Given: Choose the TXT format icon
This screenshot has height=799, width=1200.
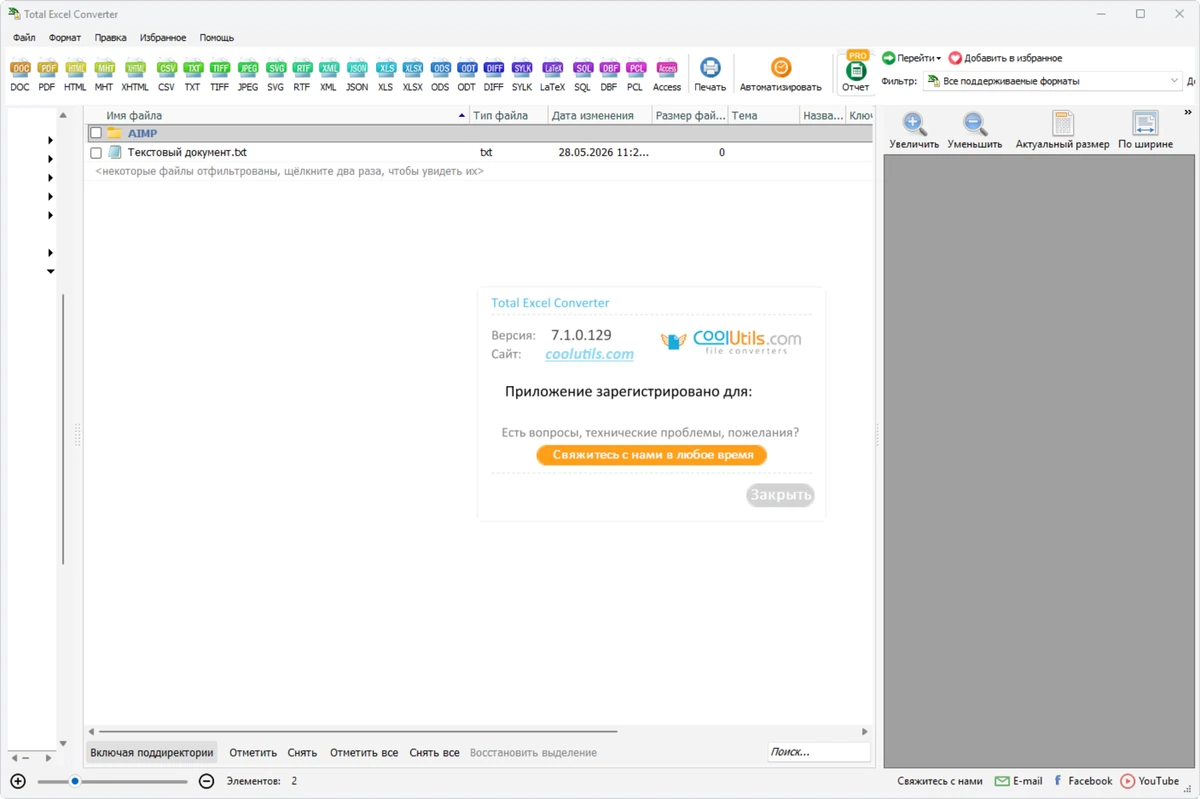Looking at the screenshot, I should tap(192, 75).
